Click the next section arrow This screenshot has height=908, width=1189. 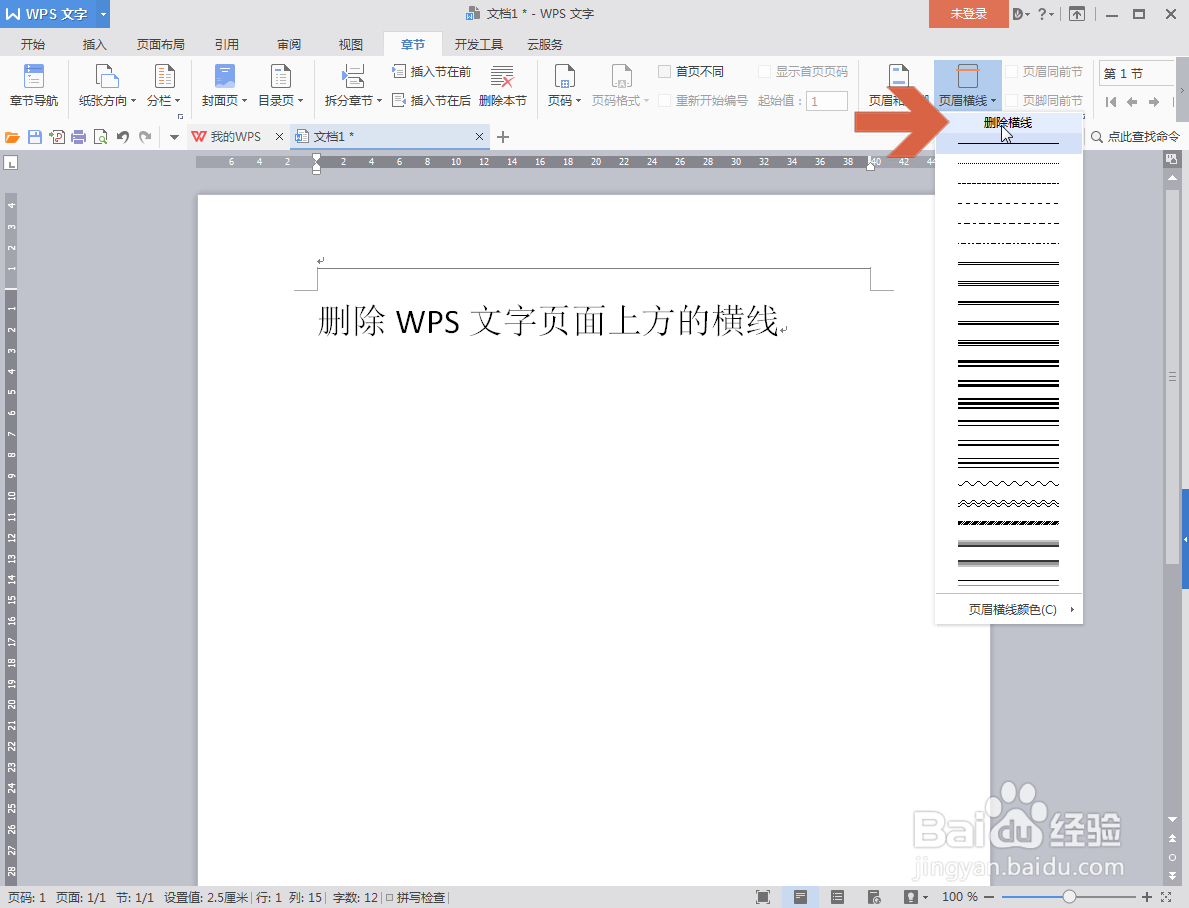(1154, 102)
